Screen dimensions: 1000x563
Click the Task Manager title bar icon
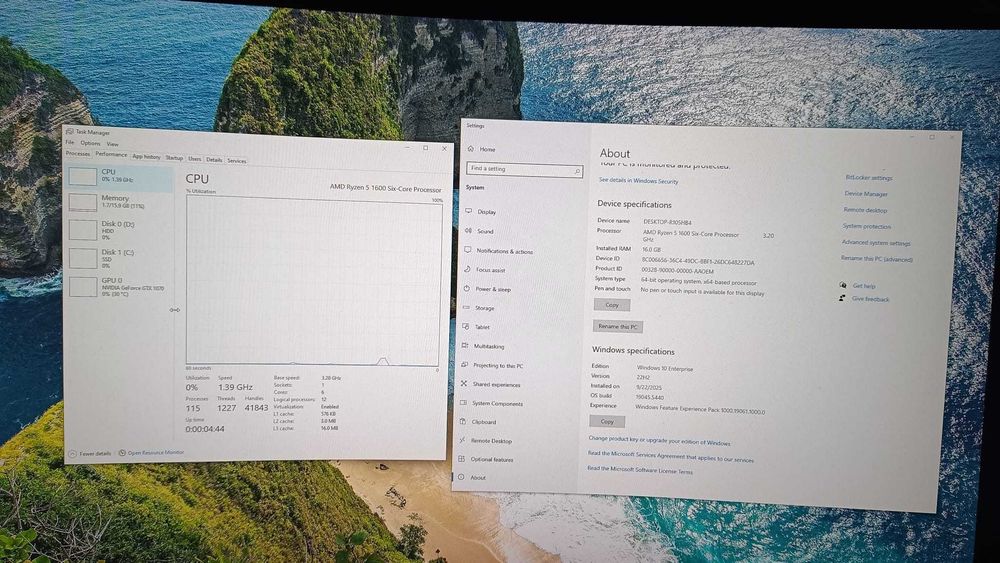click(x=70, y=132)
